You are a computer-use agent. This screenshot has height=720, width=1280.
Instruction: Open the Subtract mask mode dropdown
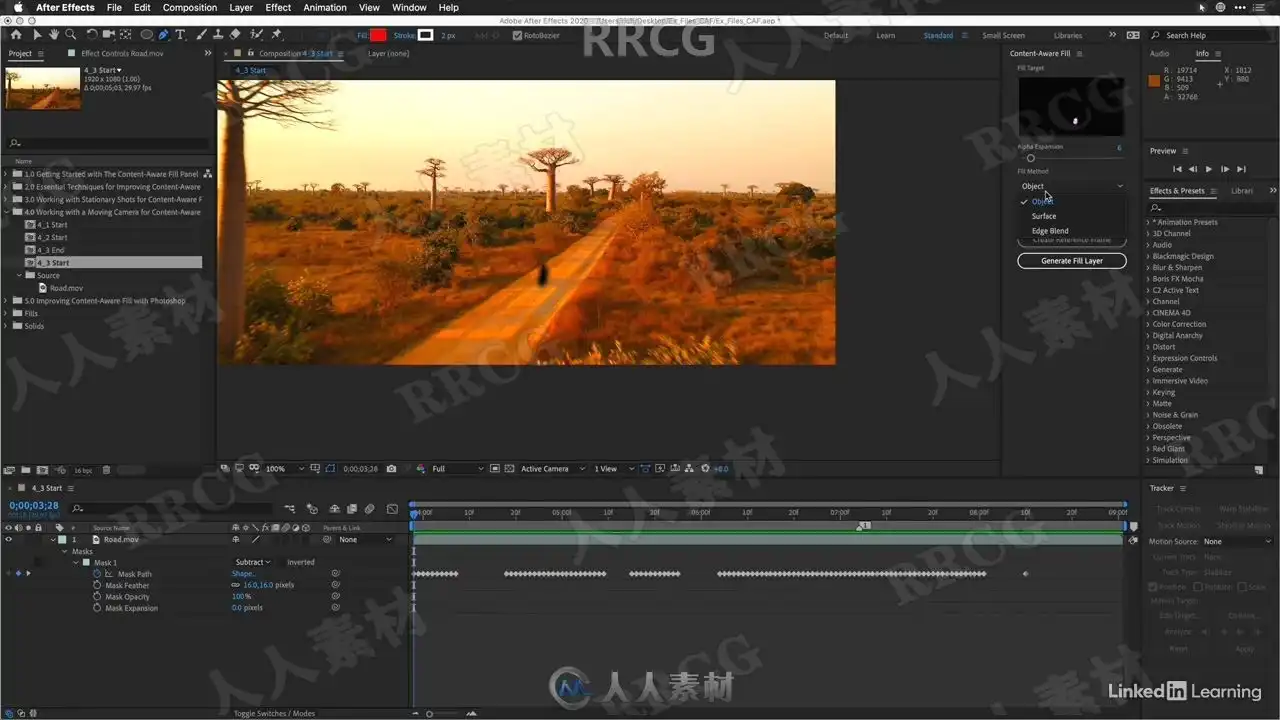point(253,563)
